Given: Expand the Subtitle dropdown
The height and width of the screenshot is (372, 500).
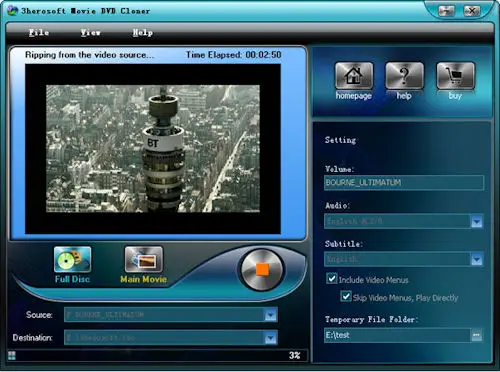Looking at the screenshot, I should coord(477,260).
